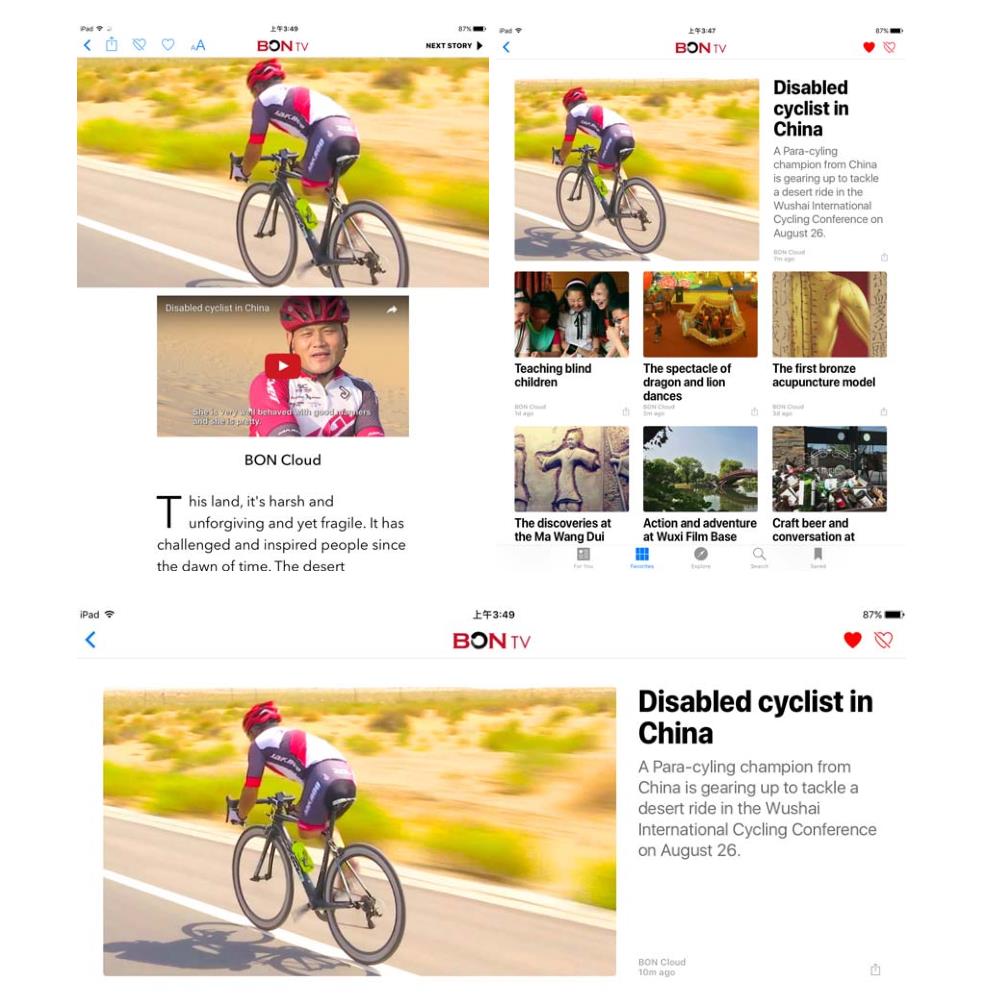Viewport: 990px width, 1003px height.
Task: Click the back chevron beside the 3:49 BON TV header
Action: [91, 640]
